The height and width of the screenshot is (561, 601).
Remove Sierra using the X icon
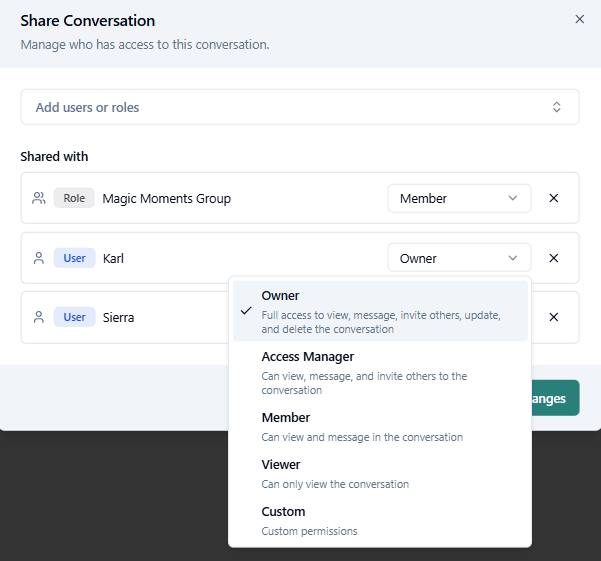tap(553, 317)
